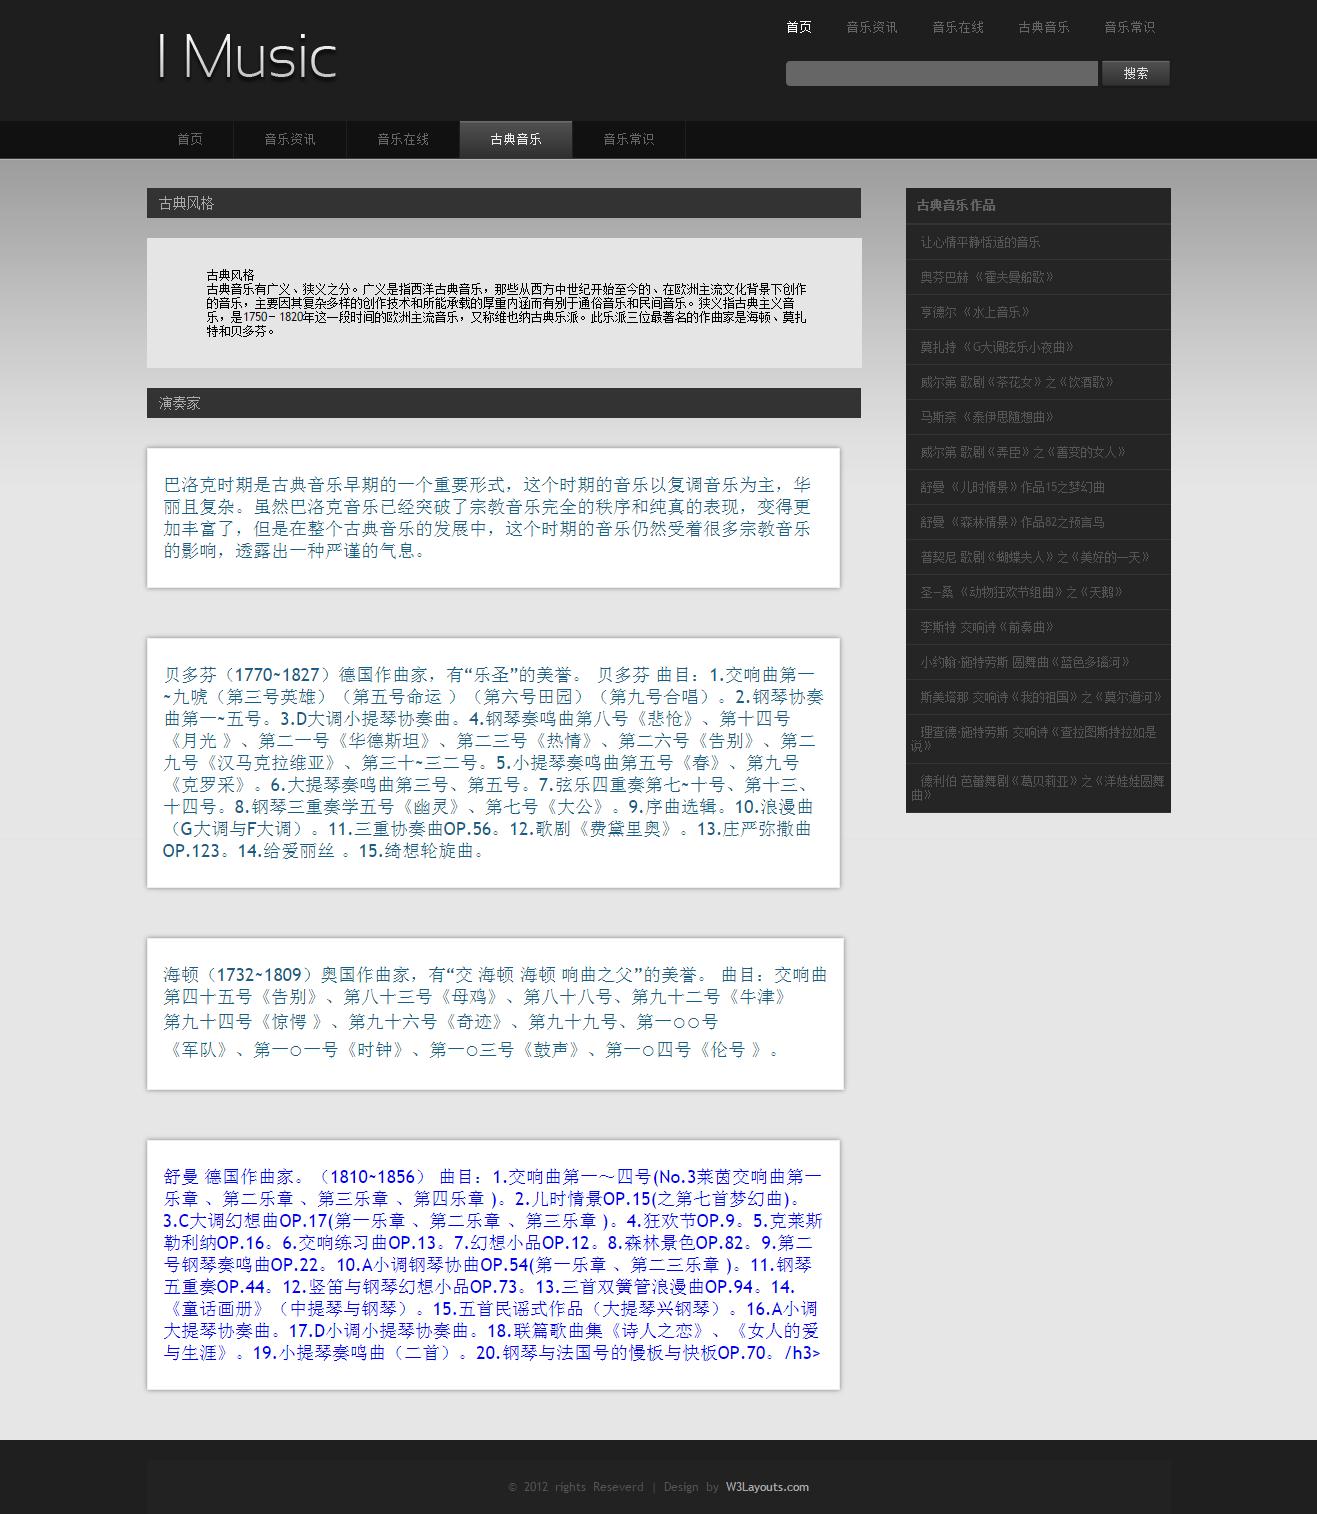
Task: Visit W3Layouts.com link in footer
Action: pos(767,1487)
